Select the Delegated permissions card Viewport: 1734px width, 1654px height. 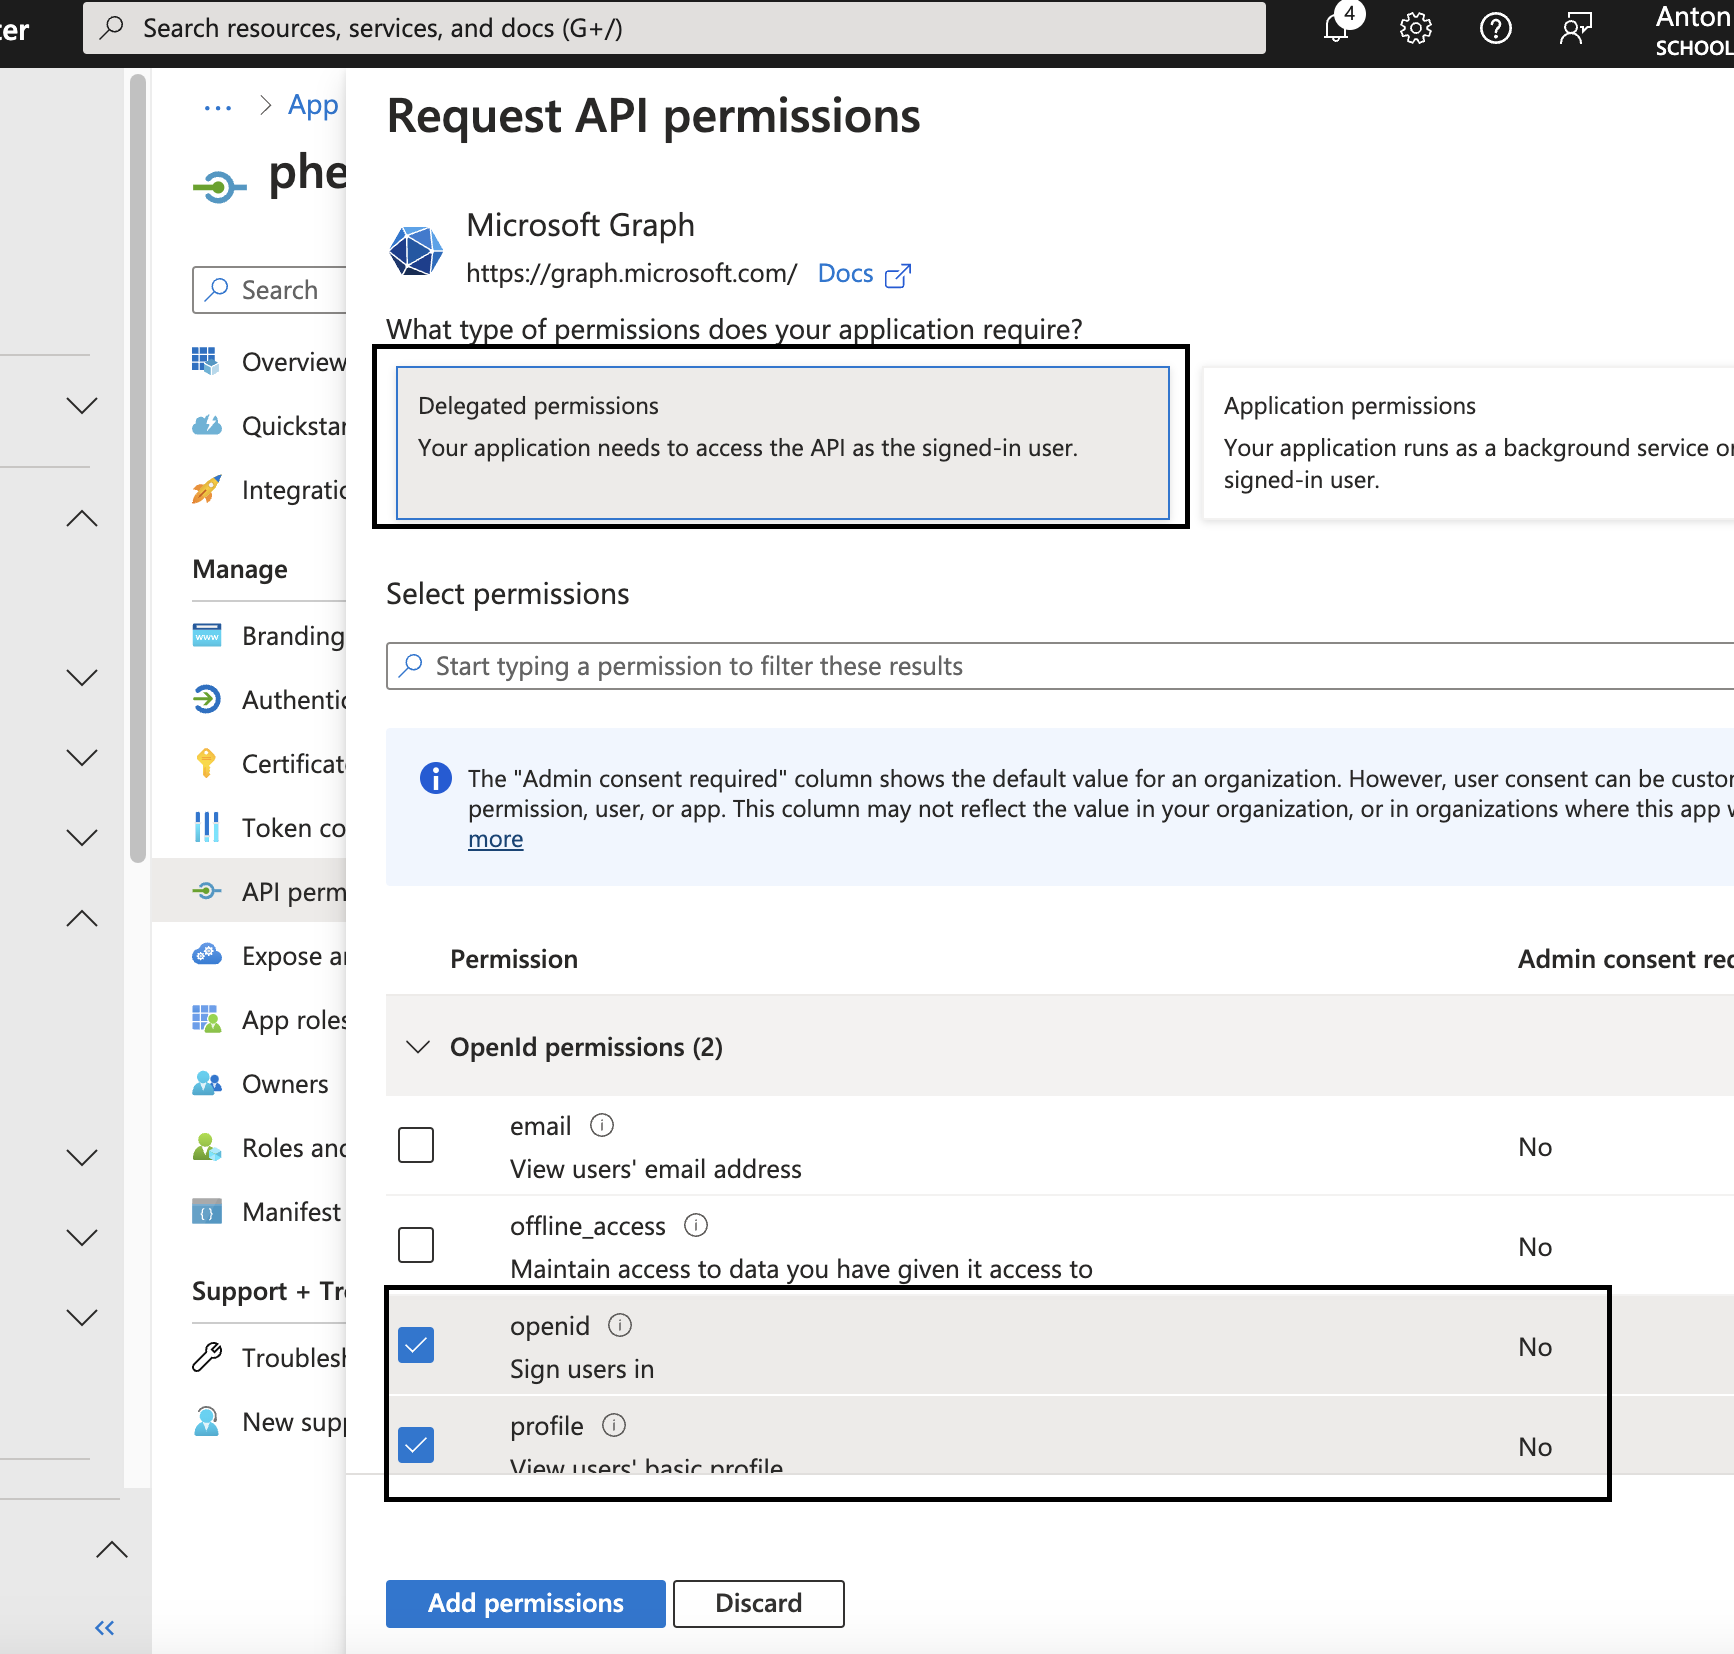[x=783, y=443]
